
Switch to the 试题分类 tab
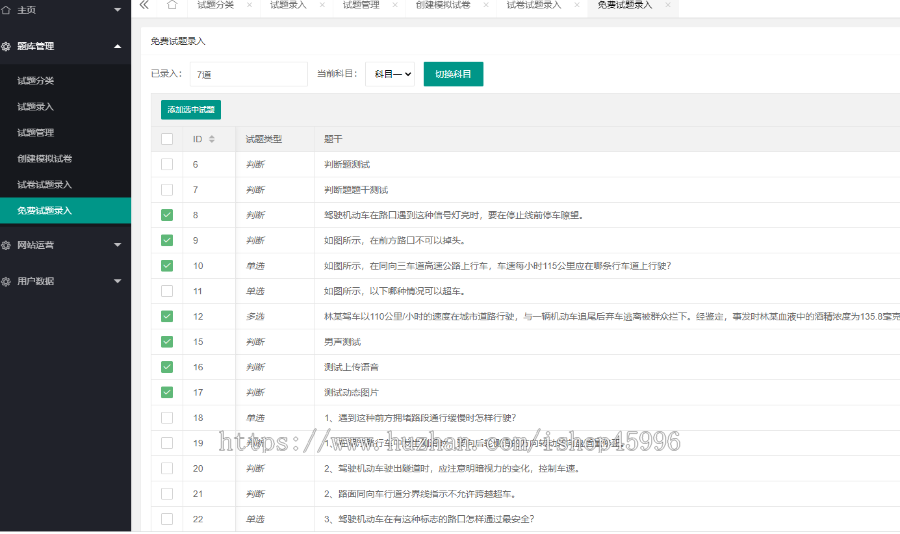pos(216,5)
